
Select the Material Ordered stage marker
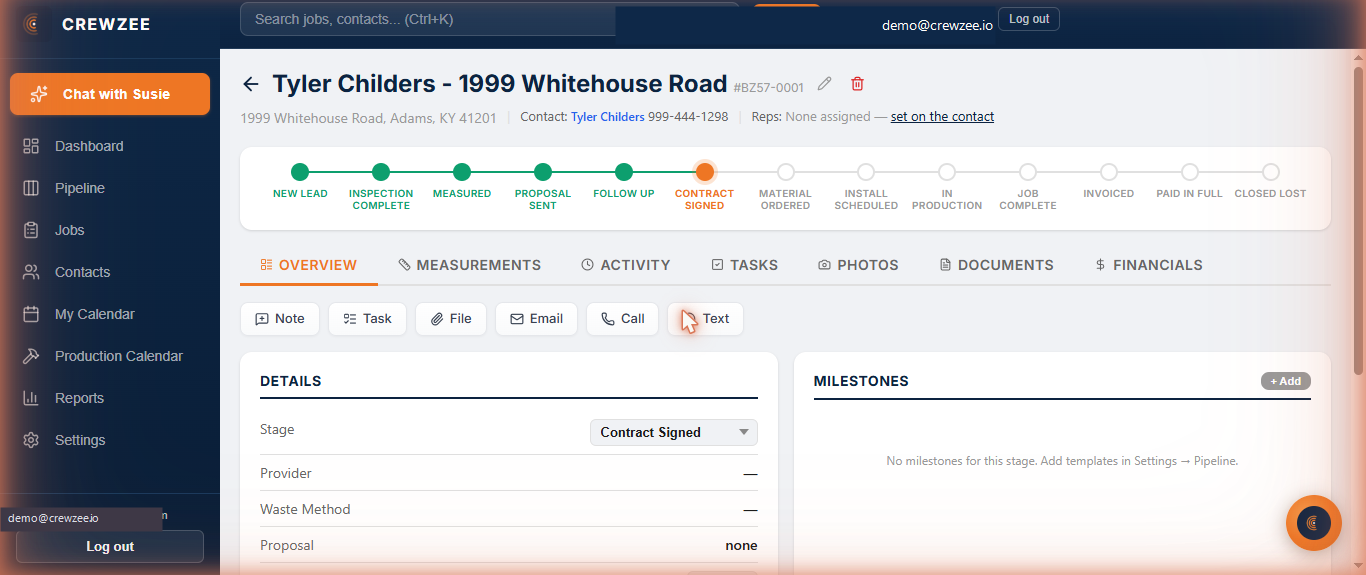(786, 172)
